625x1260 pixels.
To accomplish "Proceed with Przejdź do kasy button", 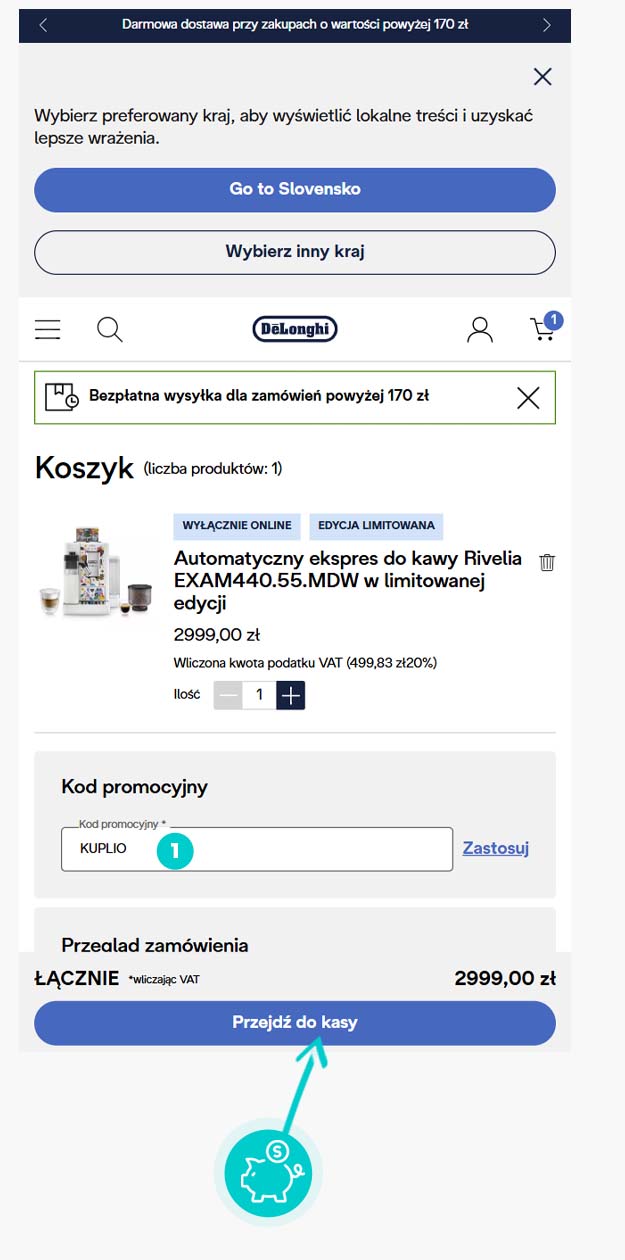I will pos(295,1023).
